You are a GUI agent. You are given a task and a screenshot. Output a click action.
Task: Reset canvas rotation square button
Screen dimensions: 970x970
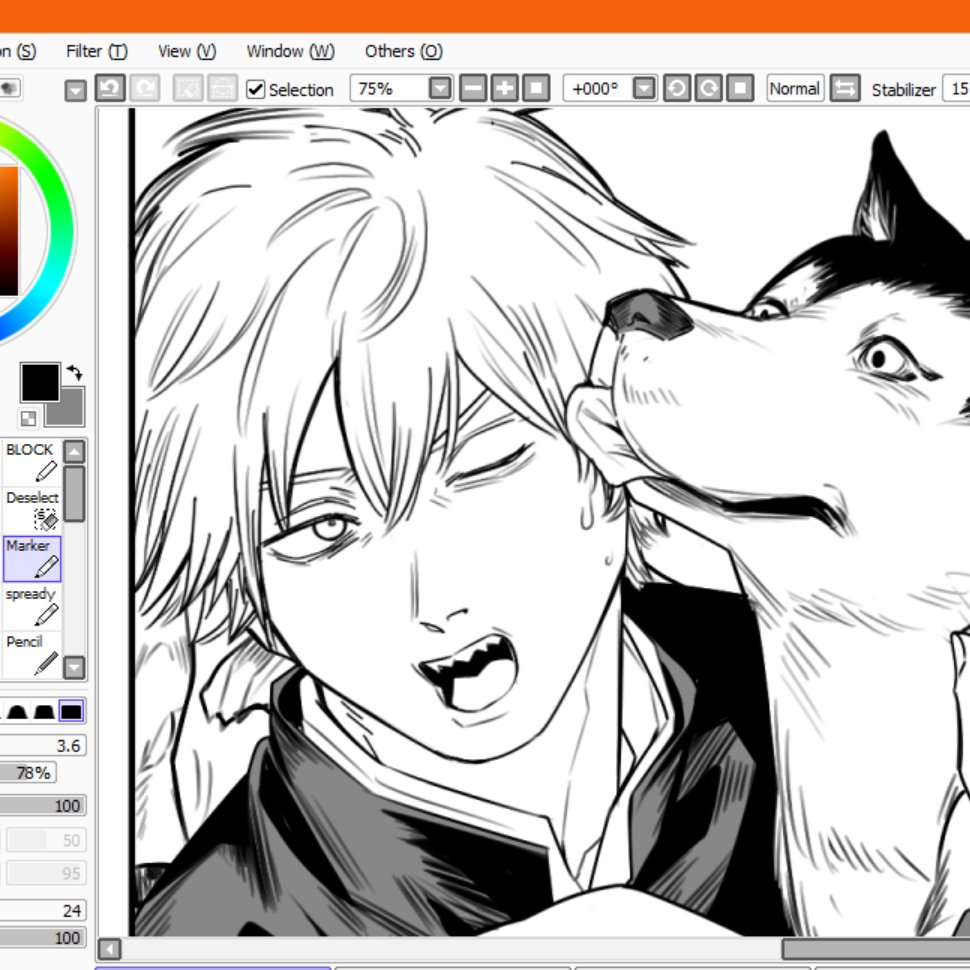click(740, 88)
